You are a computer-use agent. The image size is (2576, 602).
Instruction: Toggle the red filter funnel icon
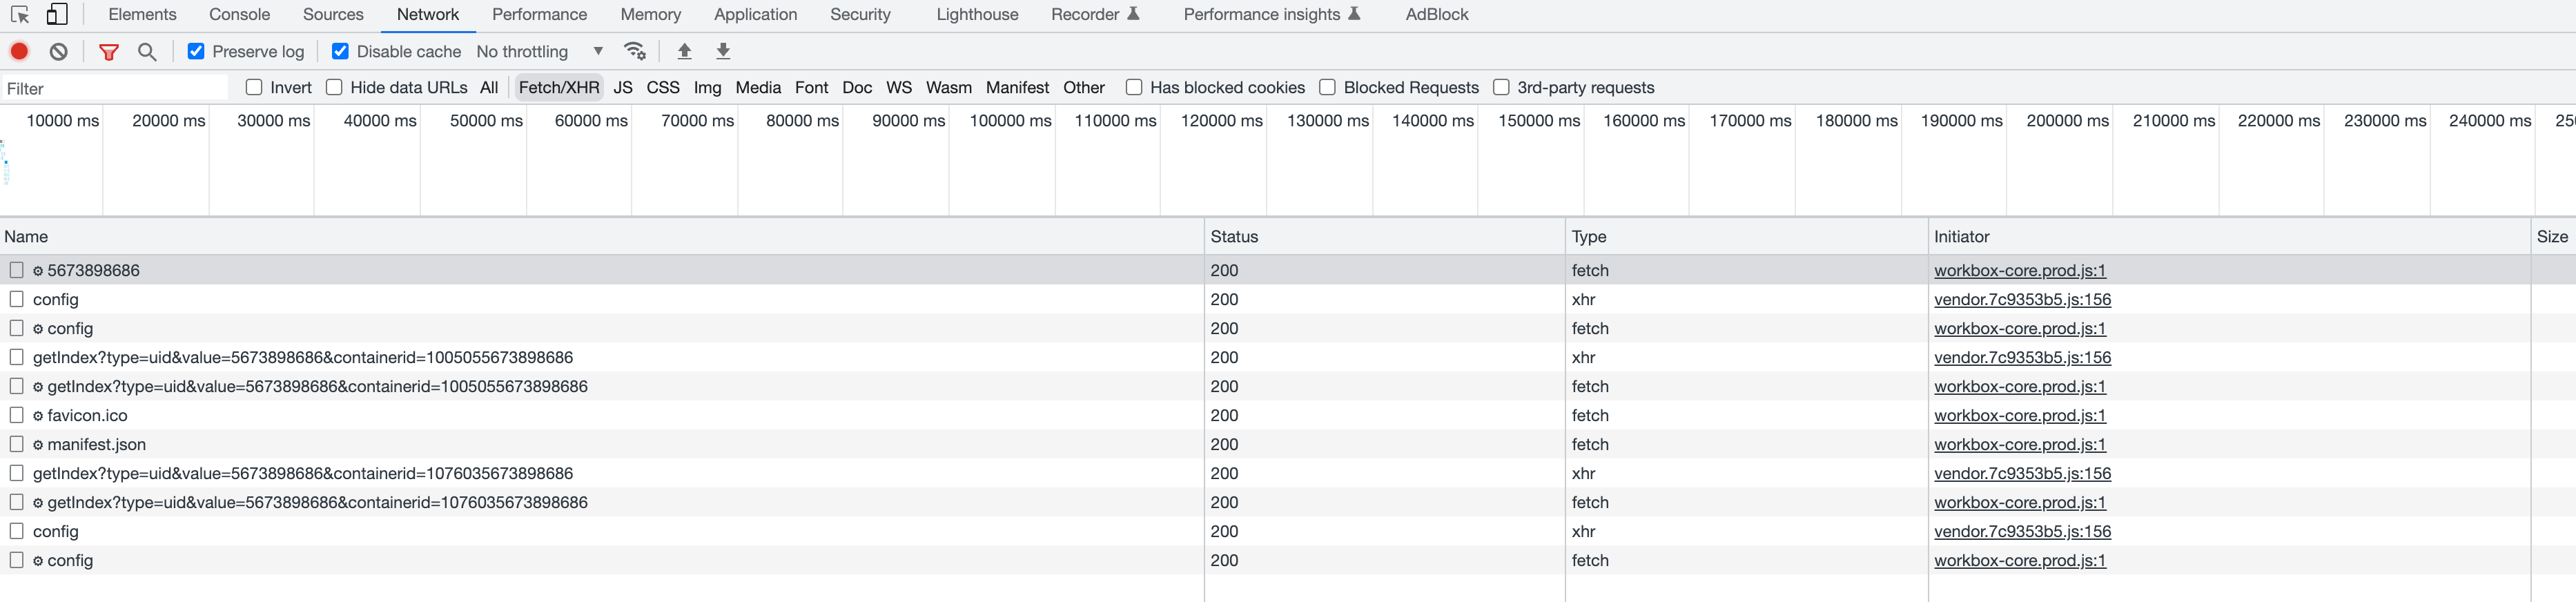click(109, 52)
